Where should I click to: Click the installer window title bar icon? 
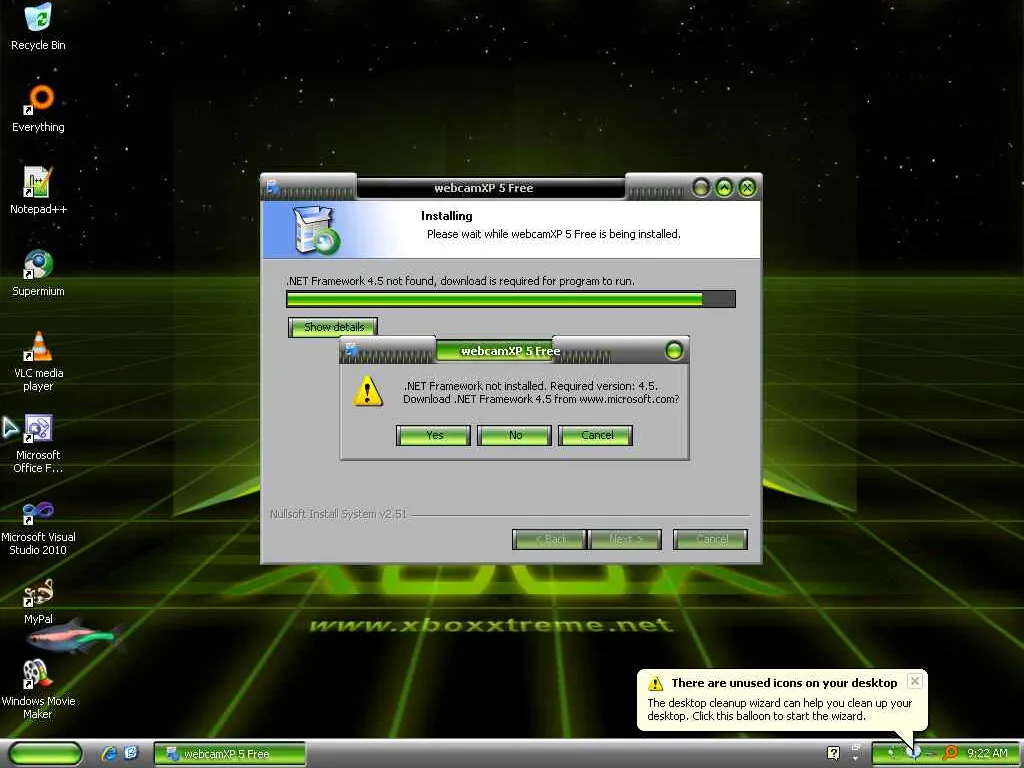tap(274, 187)
